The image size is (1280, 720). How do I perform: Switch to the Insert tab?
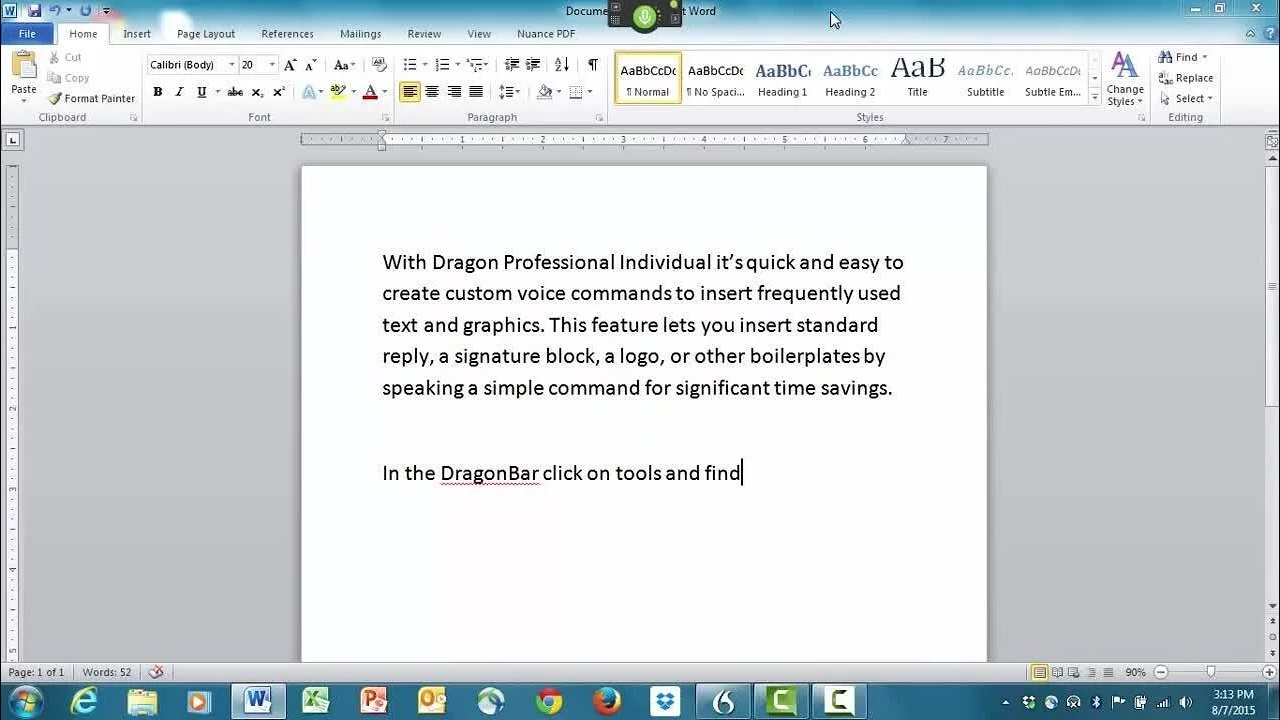(x=137, y=34)
